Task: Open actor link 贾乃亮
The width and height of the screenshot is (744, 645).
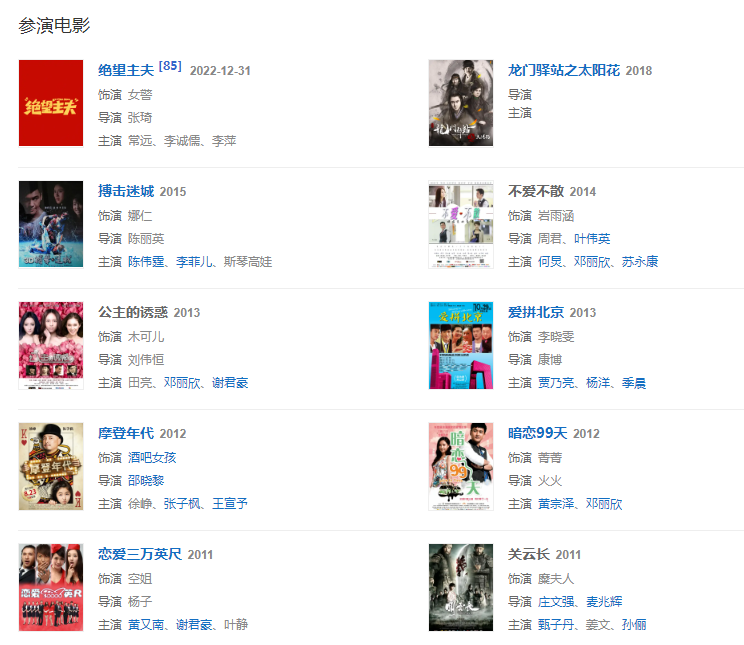Action: (556, 383)
